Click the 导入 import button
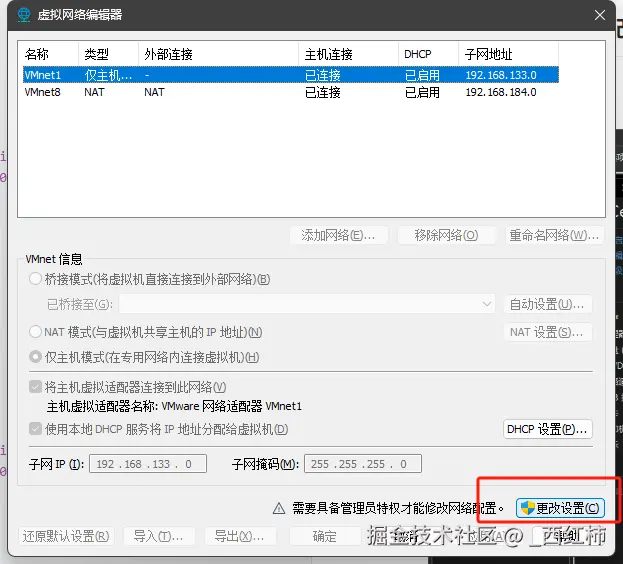Image resolution: width=623 pixels, height=564 pixels. 159,536
